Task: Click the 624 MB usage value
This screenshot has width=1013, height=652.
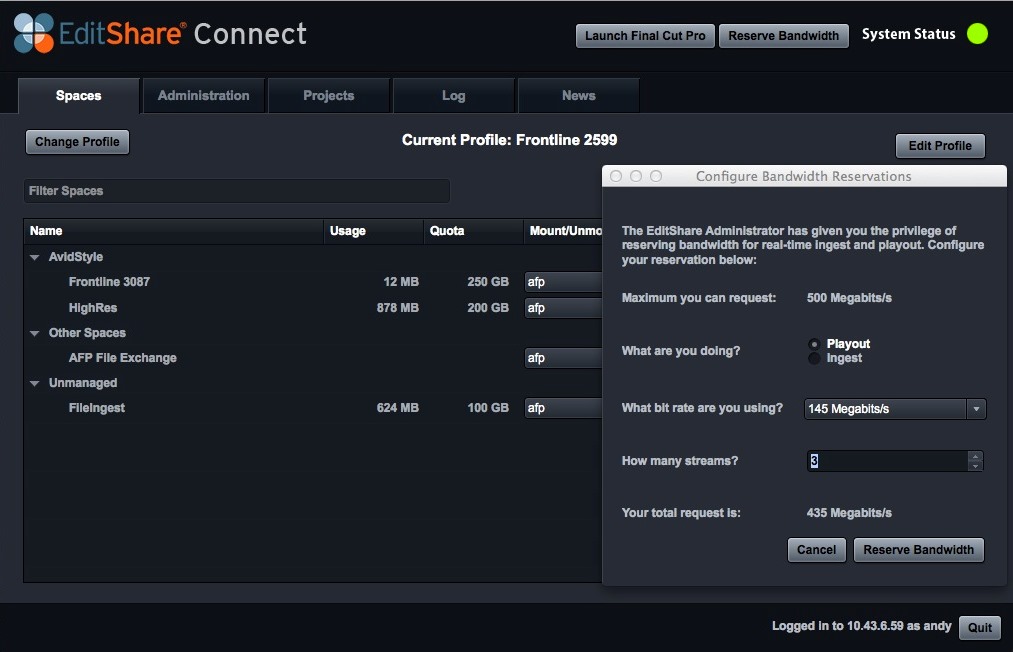Action: click(397, 408)
